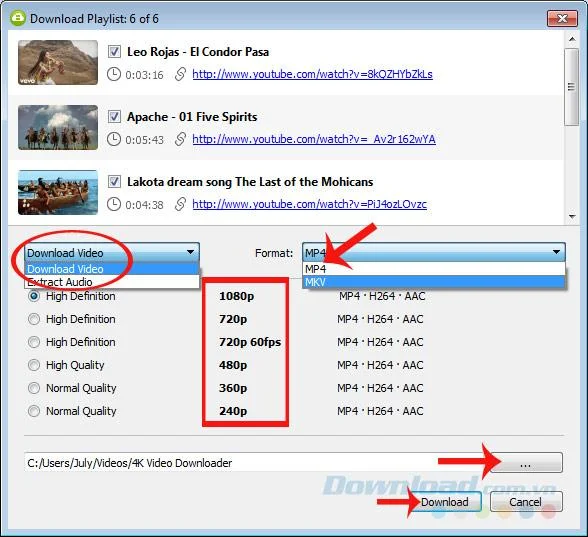
Task: Click clock icon beside 0:04:38 duration
Action: click(114, 204)
